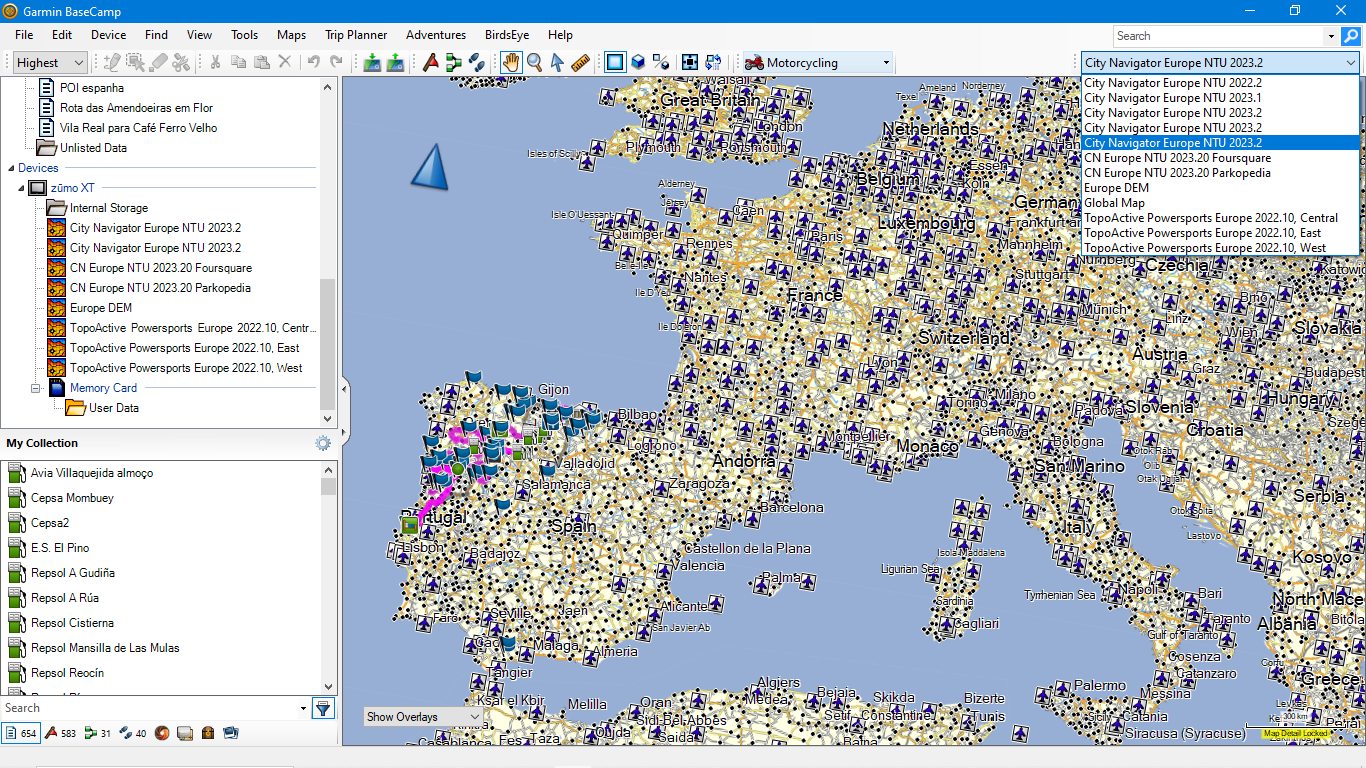The image size is (1366, 768).
Task: Choose City Navigator Europe NTU 2023.1 option
Action: pyautogui.click(x=1220, y=98)
